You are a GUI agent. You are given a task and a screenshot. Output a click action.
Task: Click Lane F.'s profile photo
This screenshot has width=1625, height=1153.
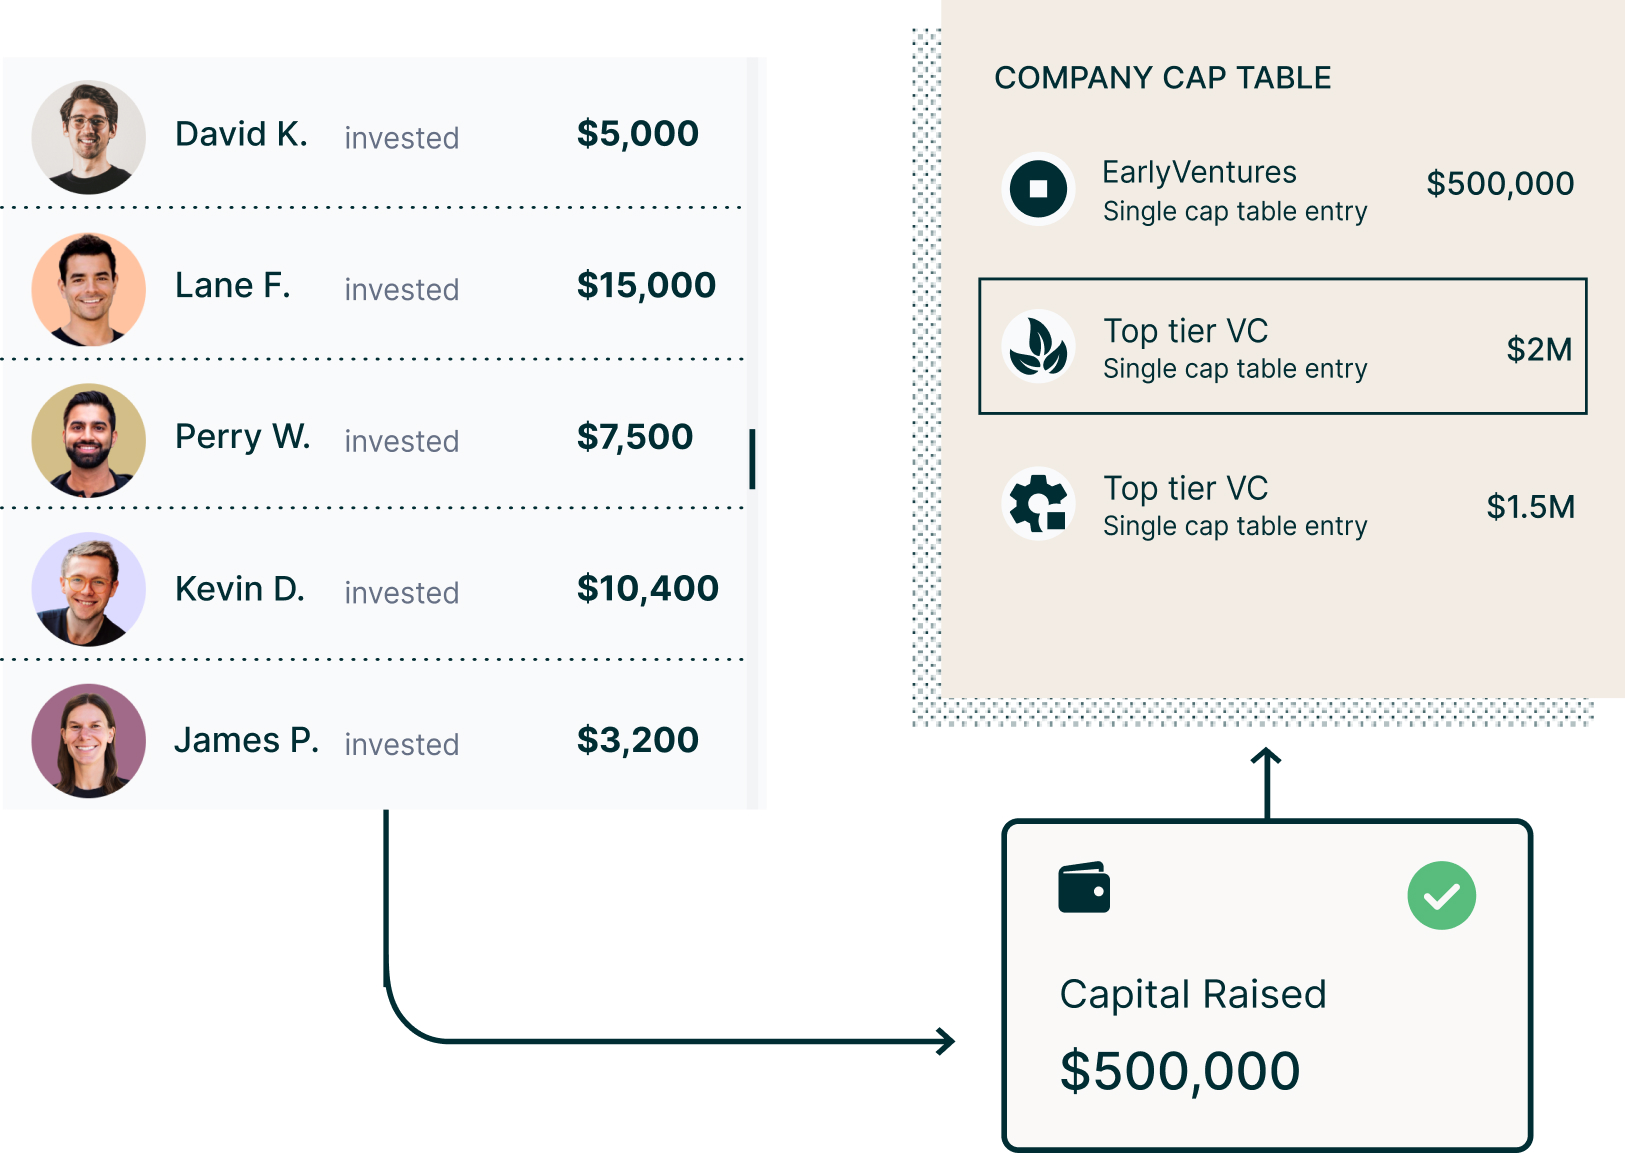89,289
